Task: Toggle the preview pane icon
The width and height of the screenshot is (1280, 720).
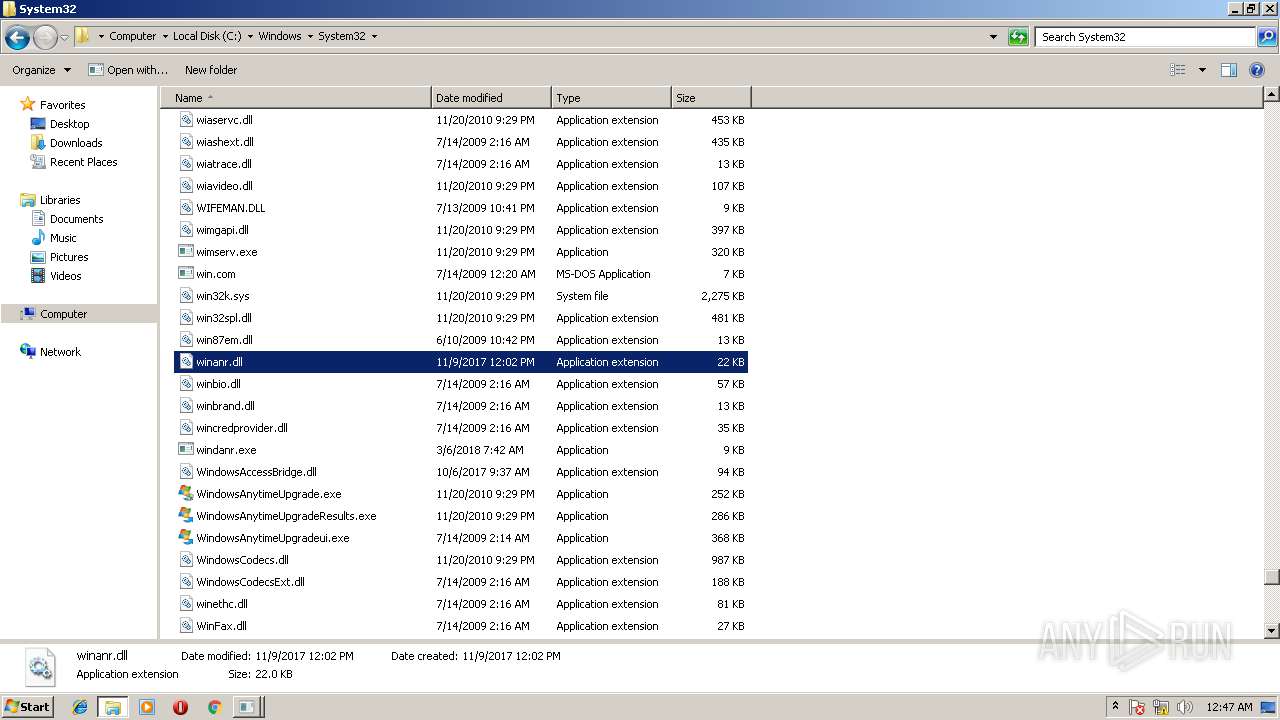Action: (x=1229, y=70)
